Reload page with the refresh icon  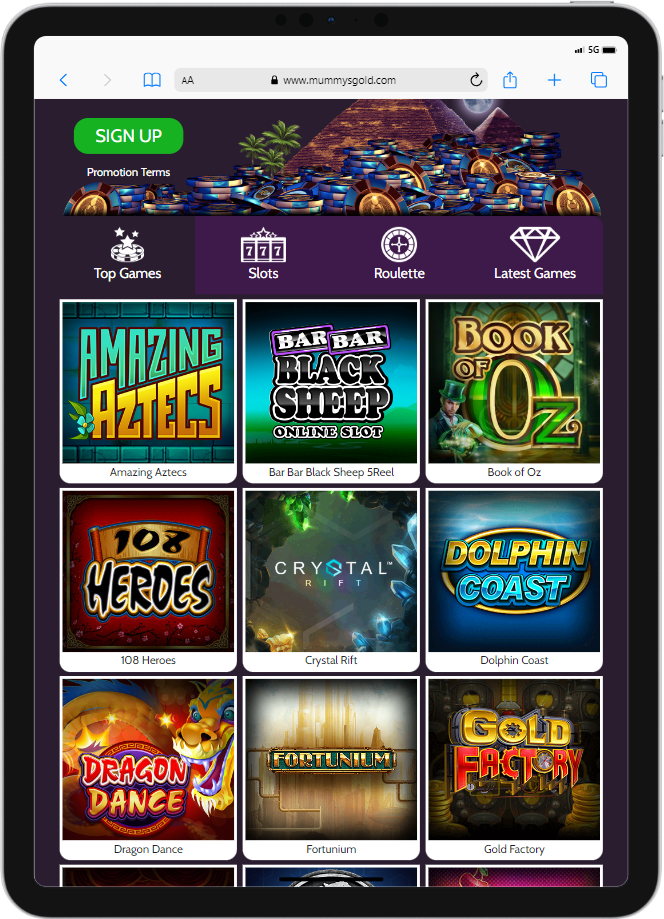pyautogui.click(x=476, y=80)
